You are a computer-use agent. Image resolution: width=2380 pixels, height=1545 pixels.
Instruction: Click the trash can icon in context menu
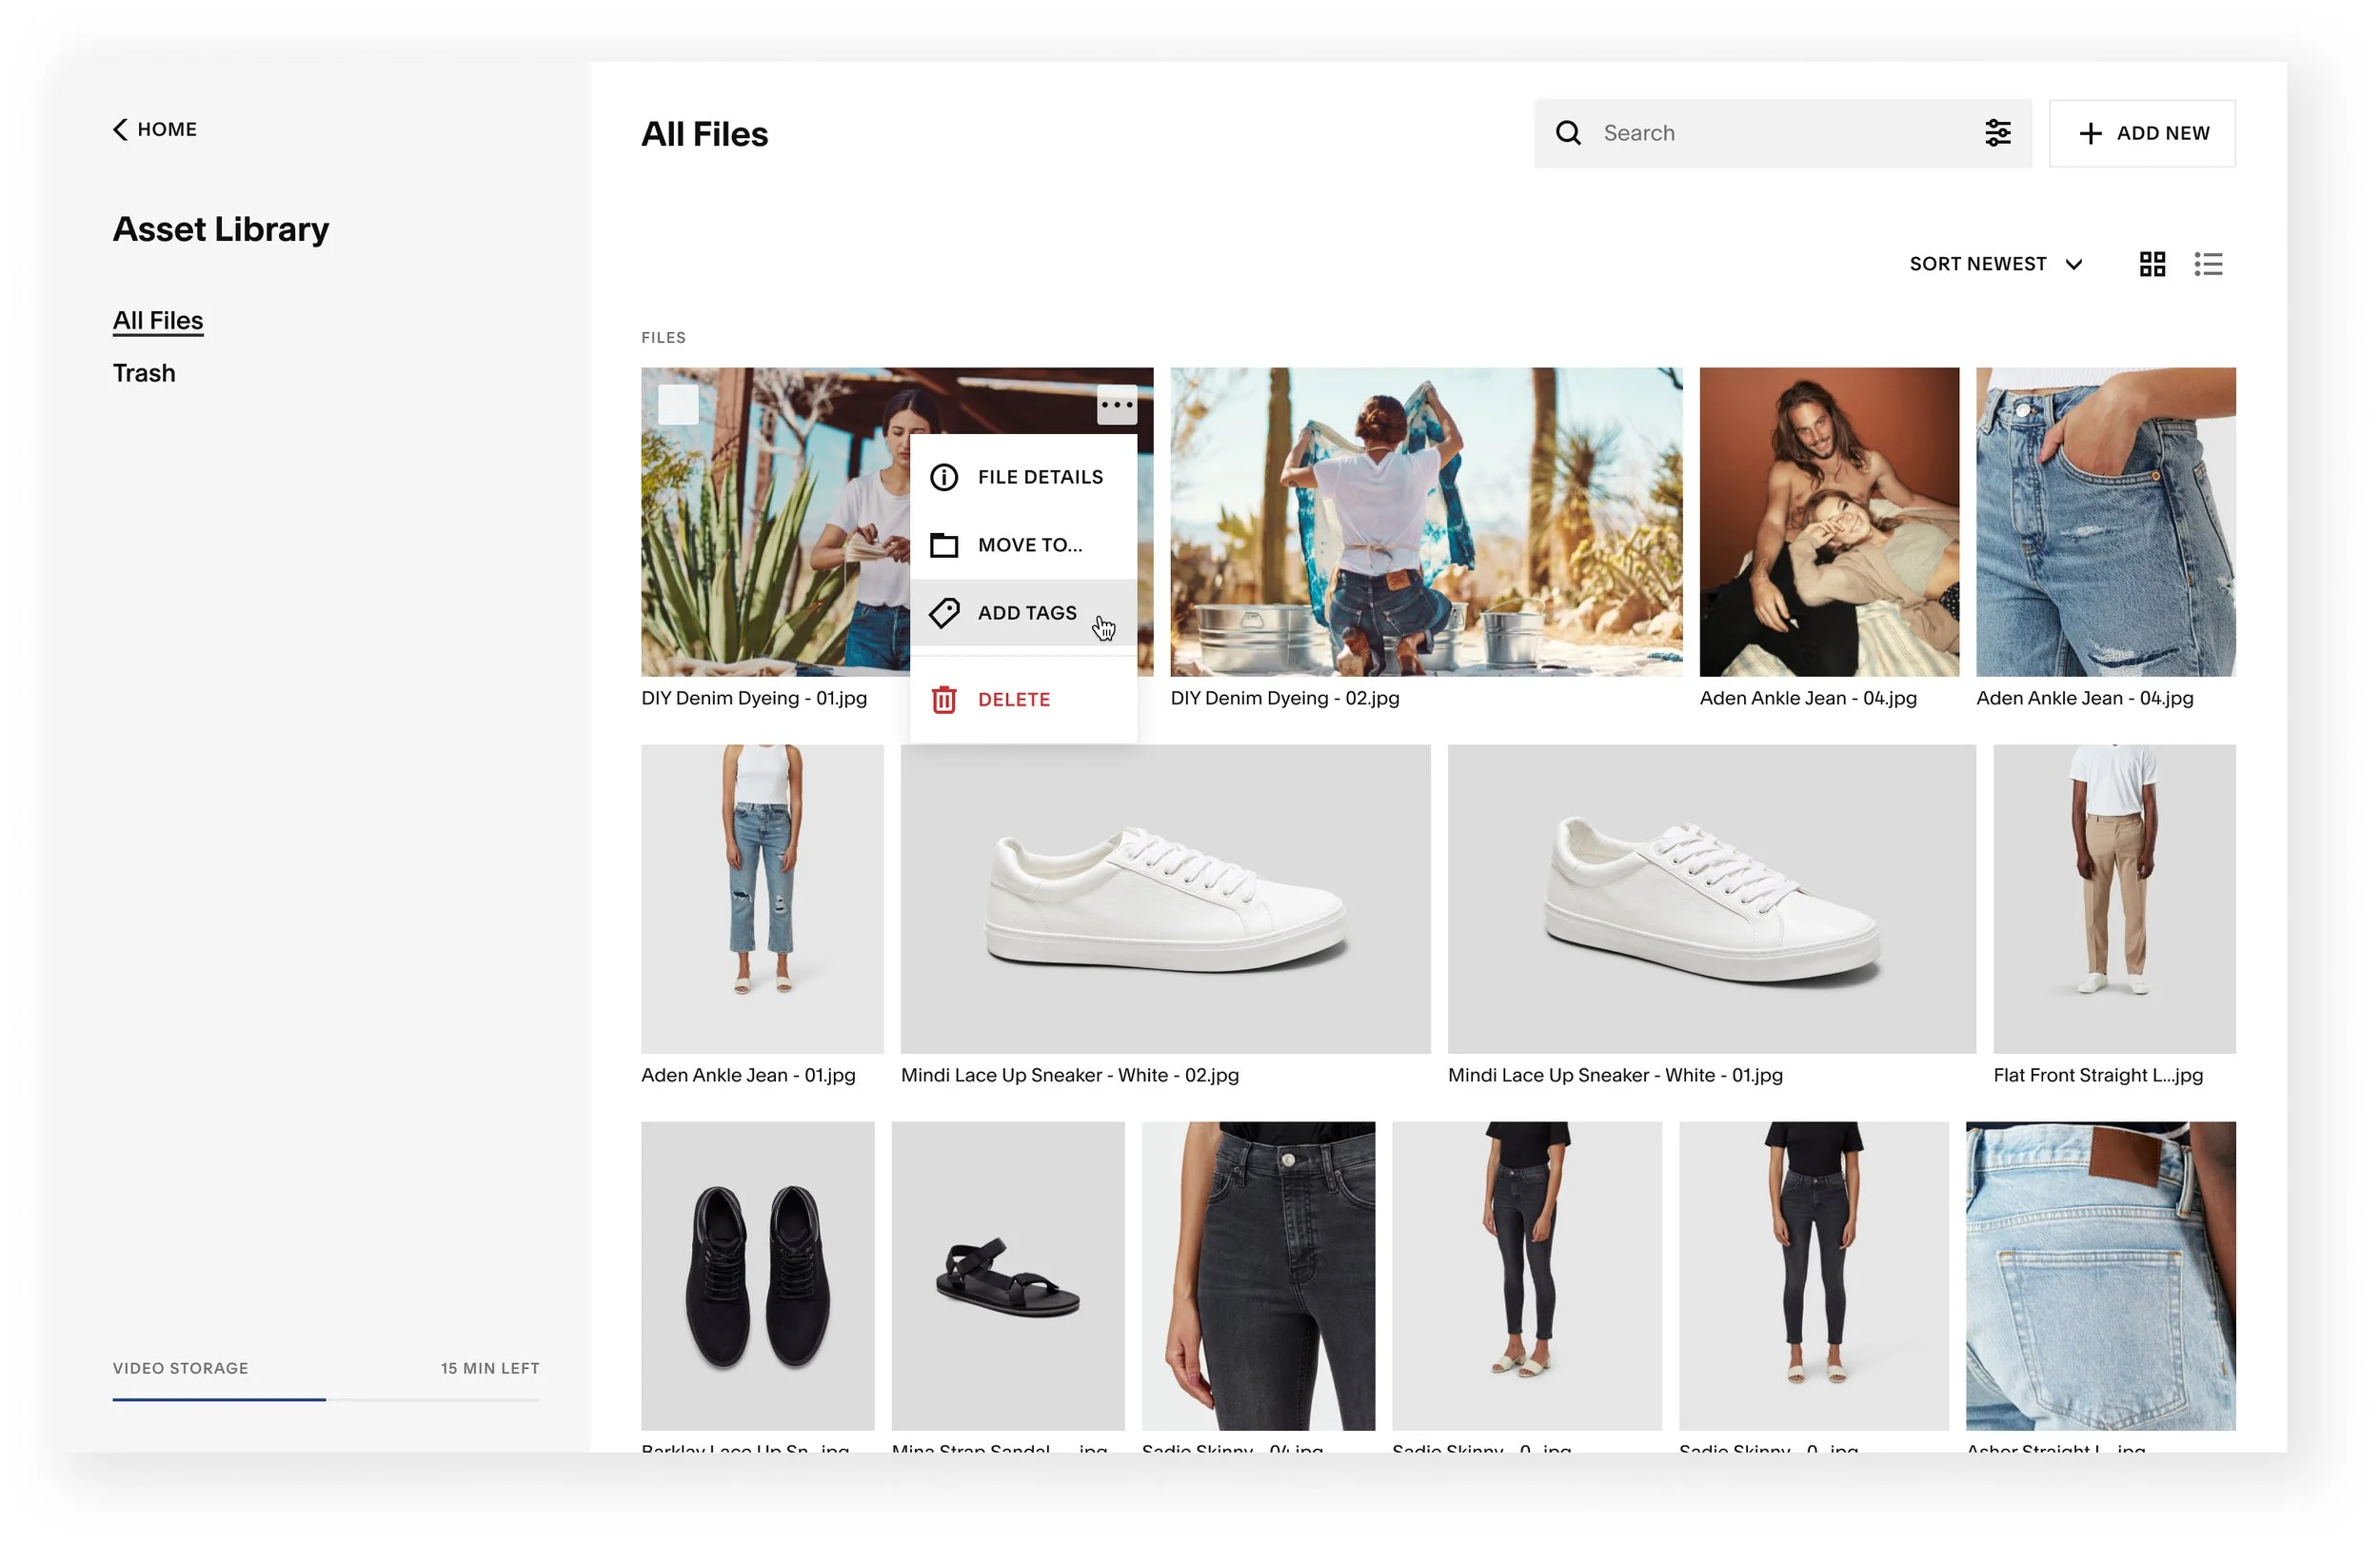click(943, 700)
